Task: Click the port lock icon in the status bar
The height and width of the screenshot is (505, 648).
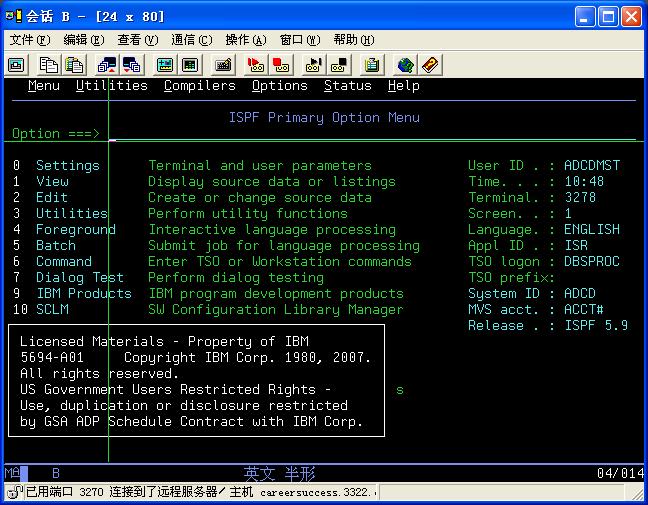Action: (14, 492)
